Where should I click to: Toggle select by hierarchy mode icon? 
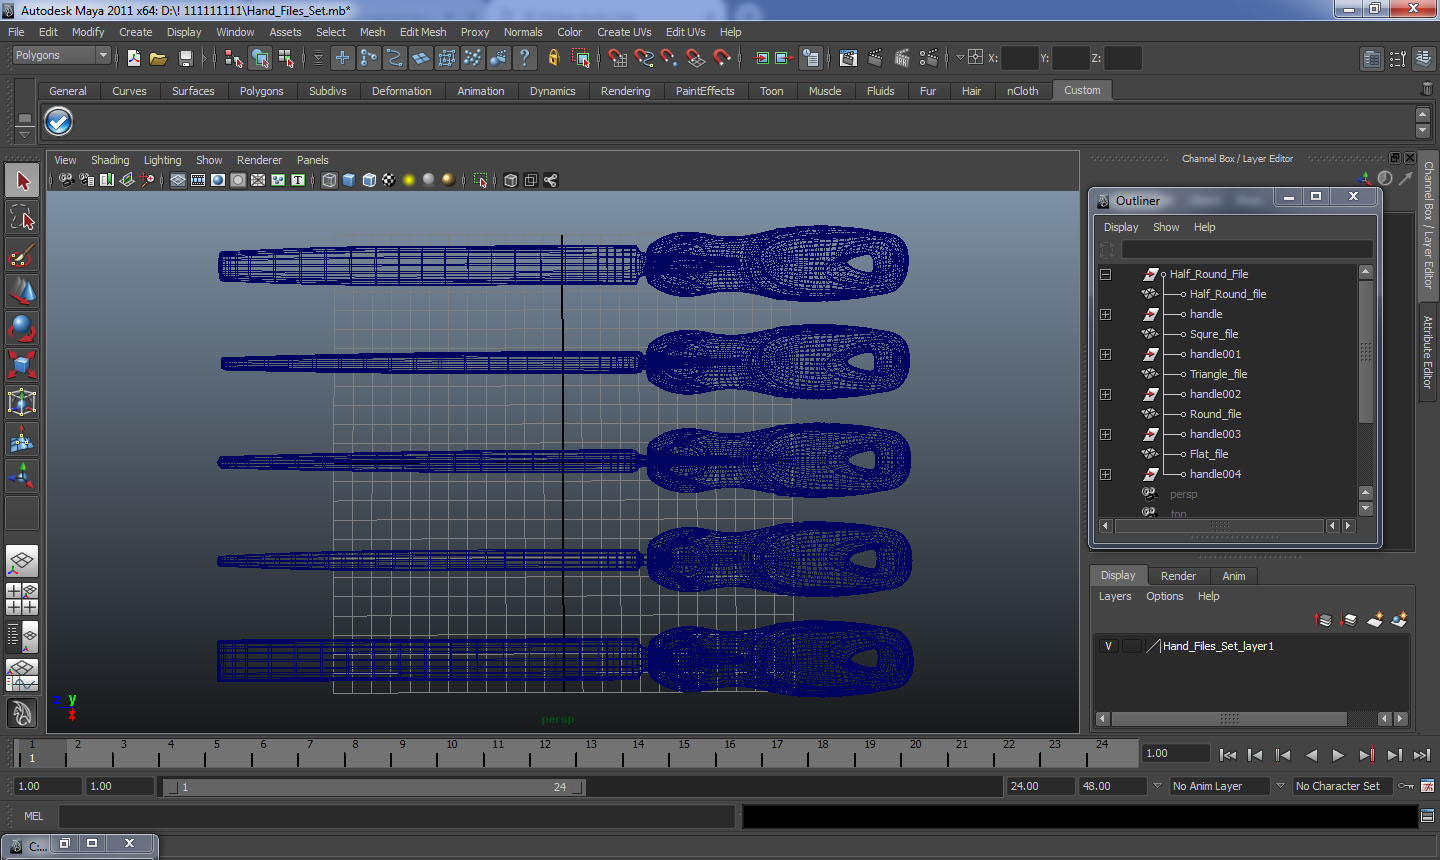(x=234, y=58)
